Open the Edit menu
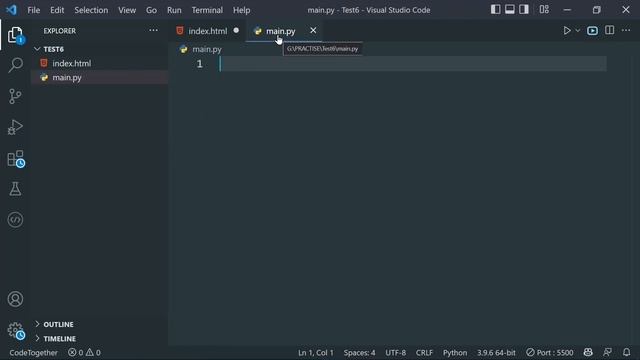640x360 pixels. pos(57,10)
